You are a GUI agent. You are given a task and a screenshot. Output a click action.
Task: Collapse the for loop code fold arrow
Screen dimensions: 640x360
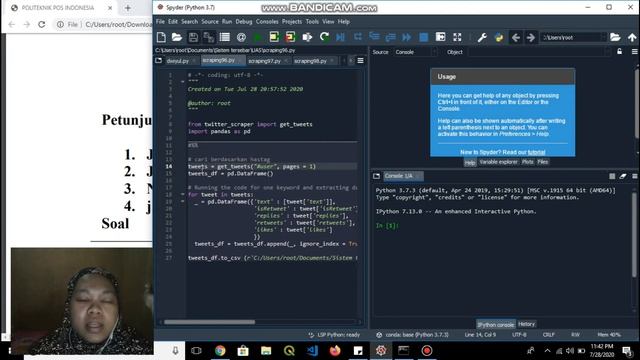tap(182, 195)
